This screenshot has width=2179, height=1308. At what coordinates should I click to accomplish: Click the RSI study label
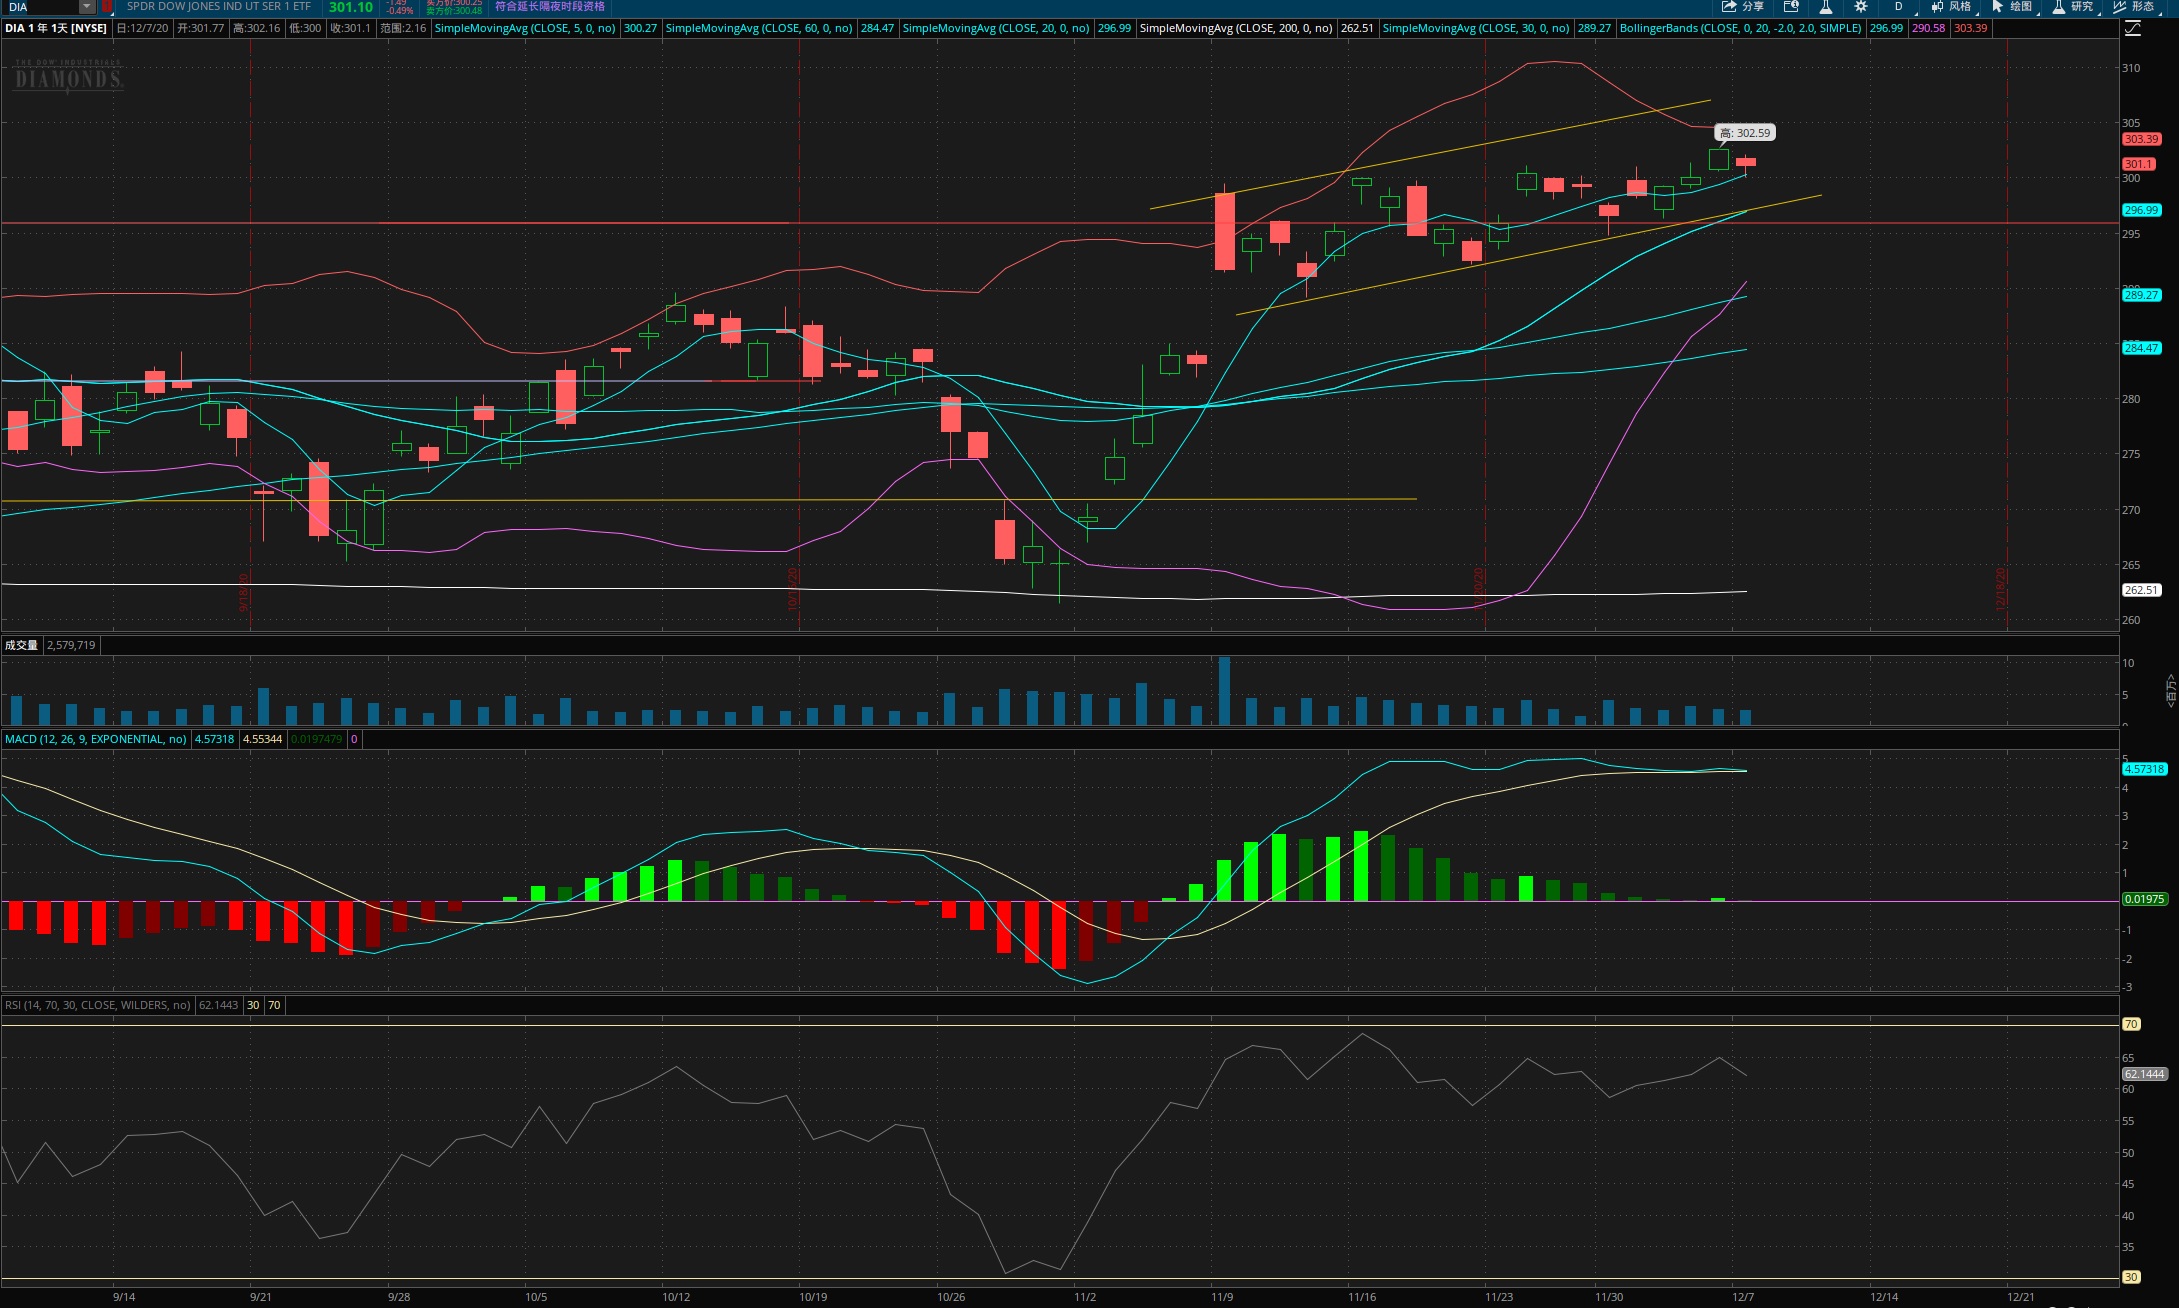pos(97,1005)
